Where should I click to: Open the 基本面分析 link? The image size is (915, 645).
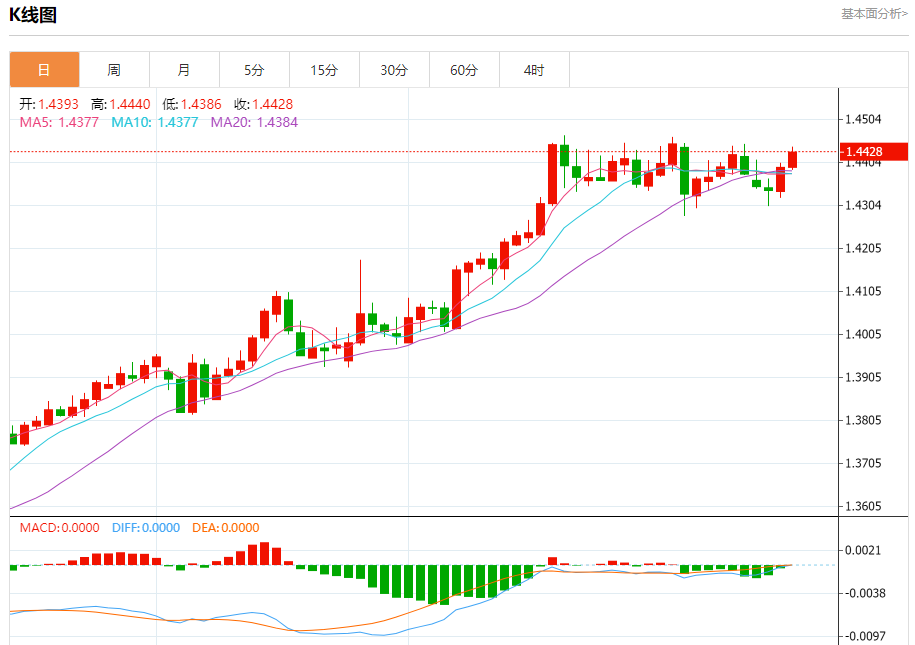tap(874, 13)
